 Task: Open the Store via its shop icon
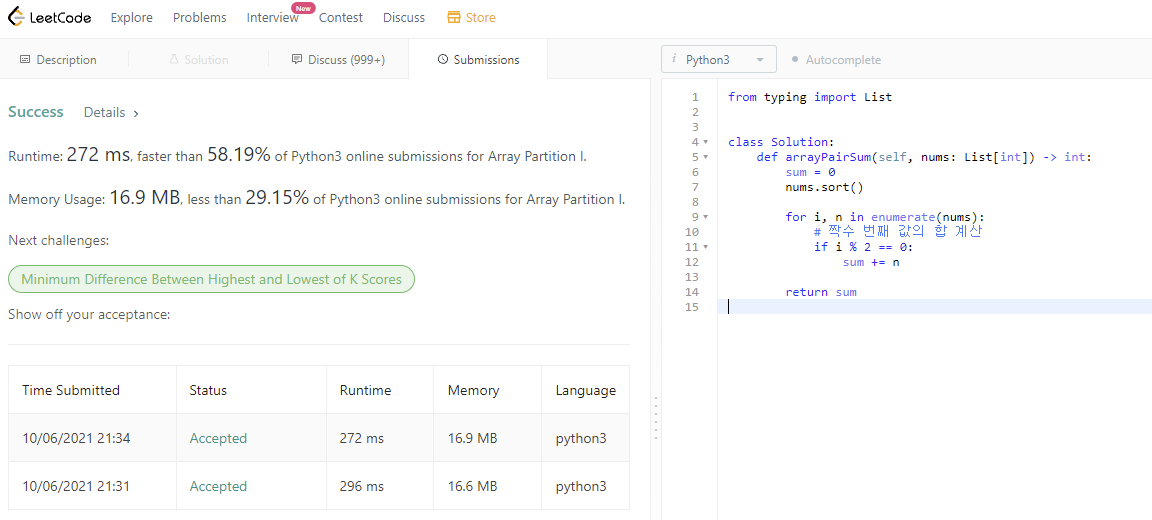click(x=454, y=18)
